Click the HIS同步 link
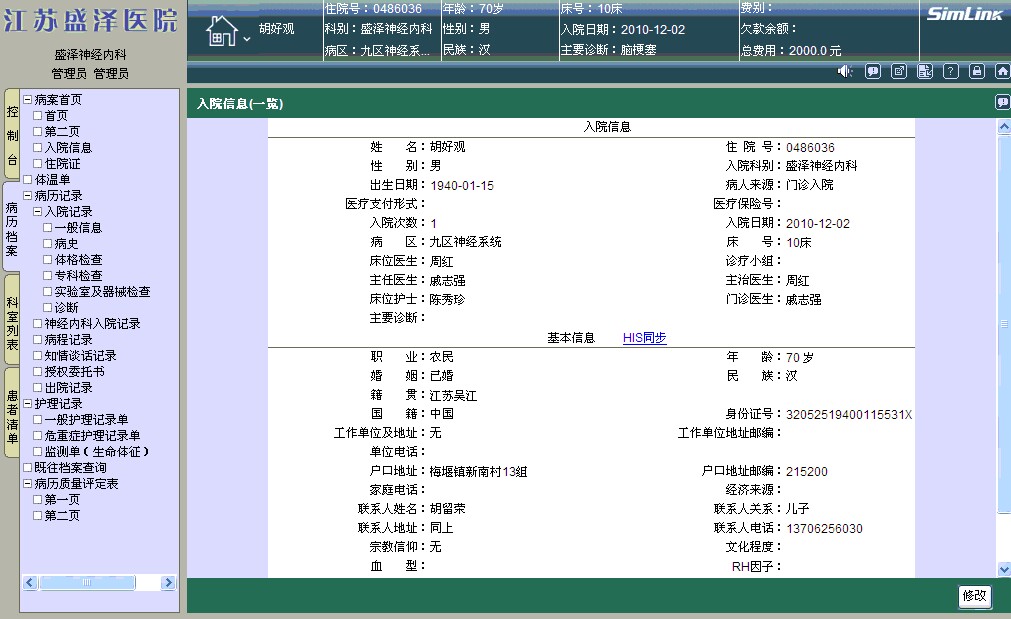This screenshot has width=1011, height=619. pyautogui.click(x=644, y=339)
